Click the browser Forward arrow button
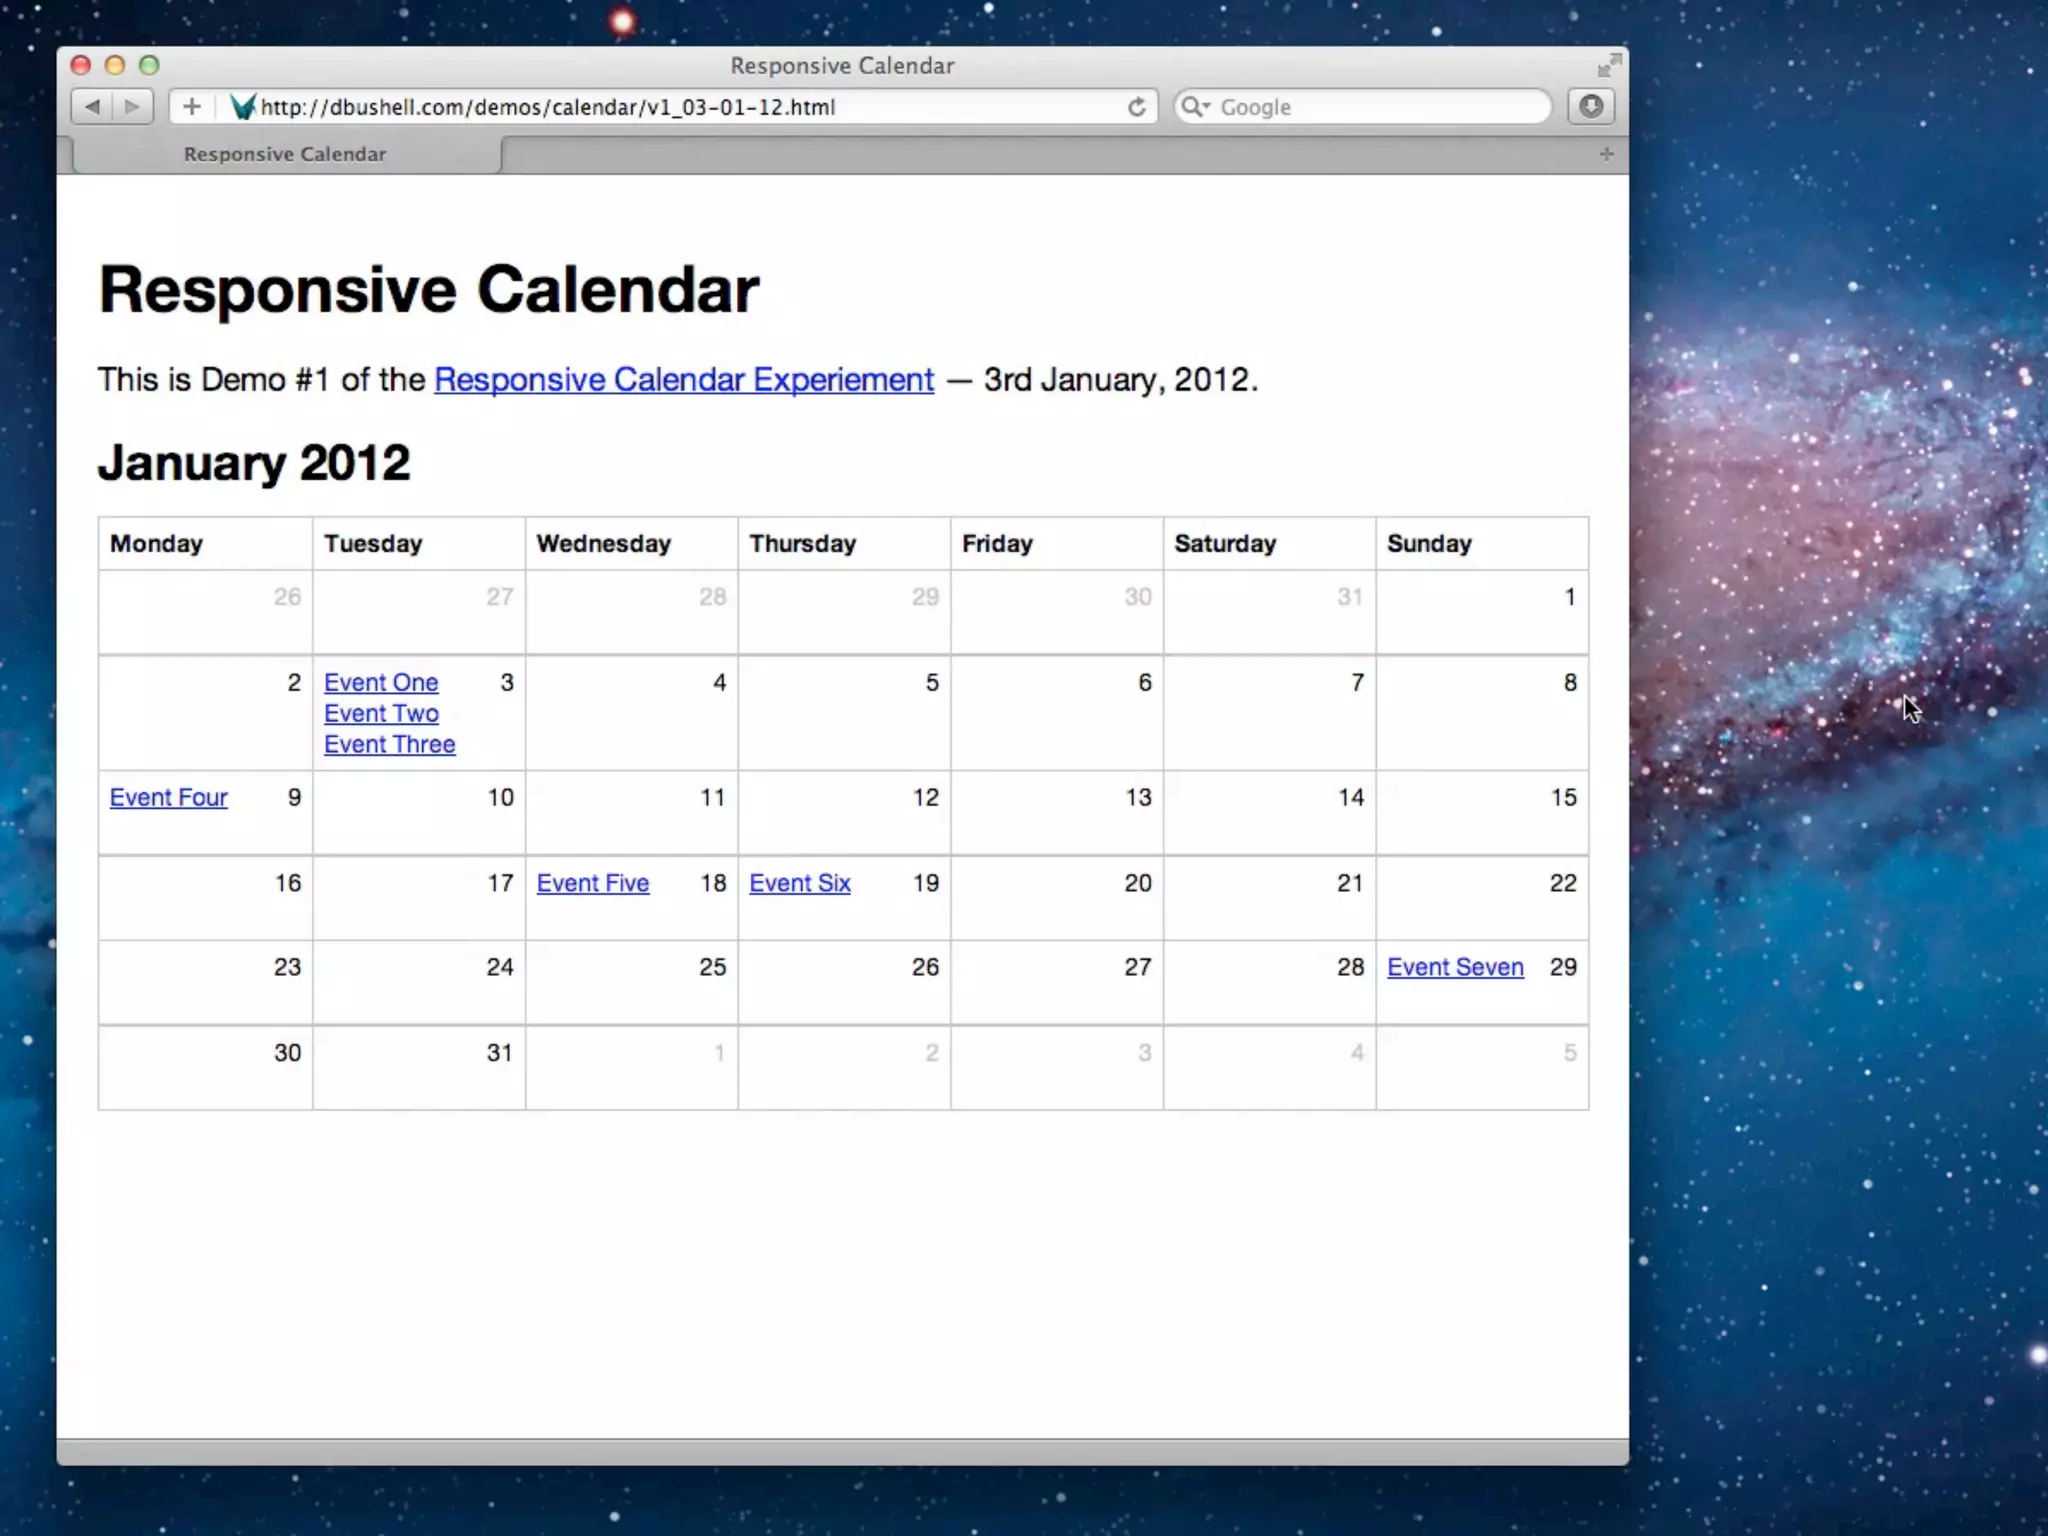This screenshot has width=2048, height=1536. [132, 107]
